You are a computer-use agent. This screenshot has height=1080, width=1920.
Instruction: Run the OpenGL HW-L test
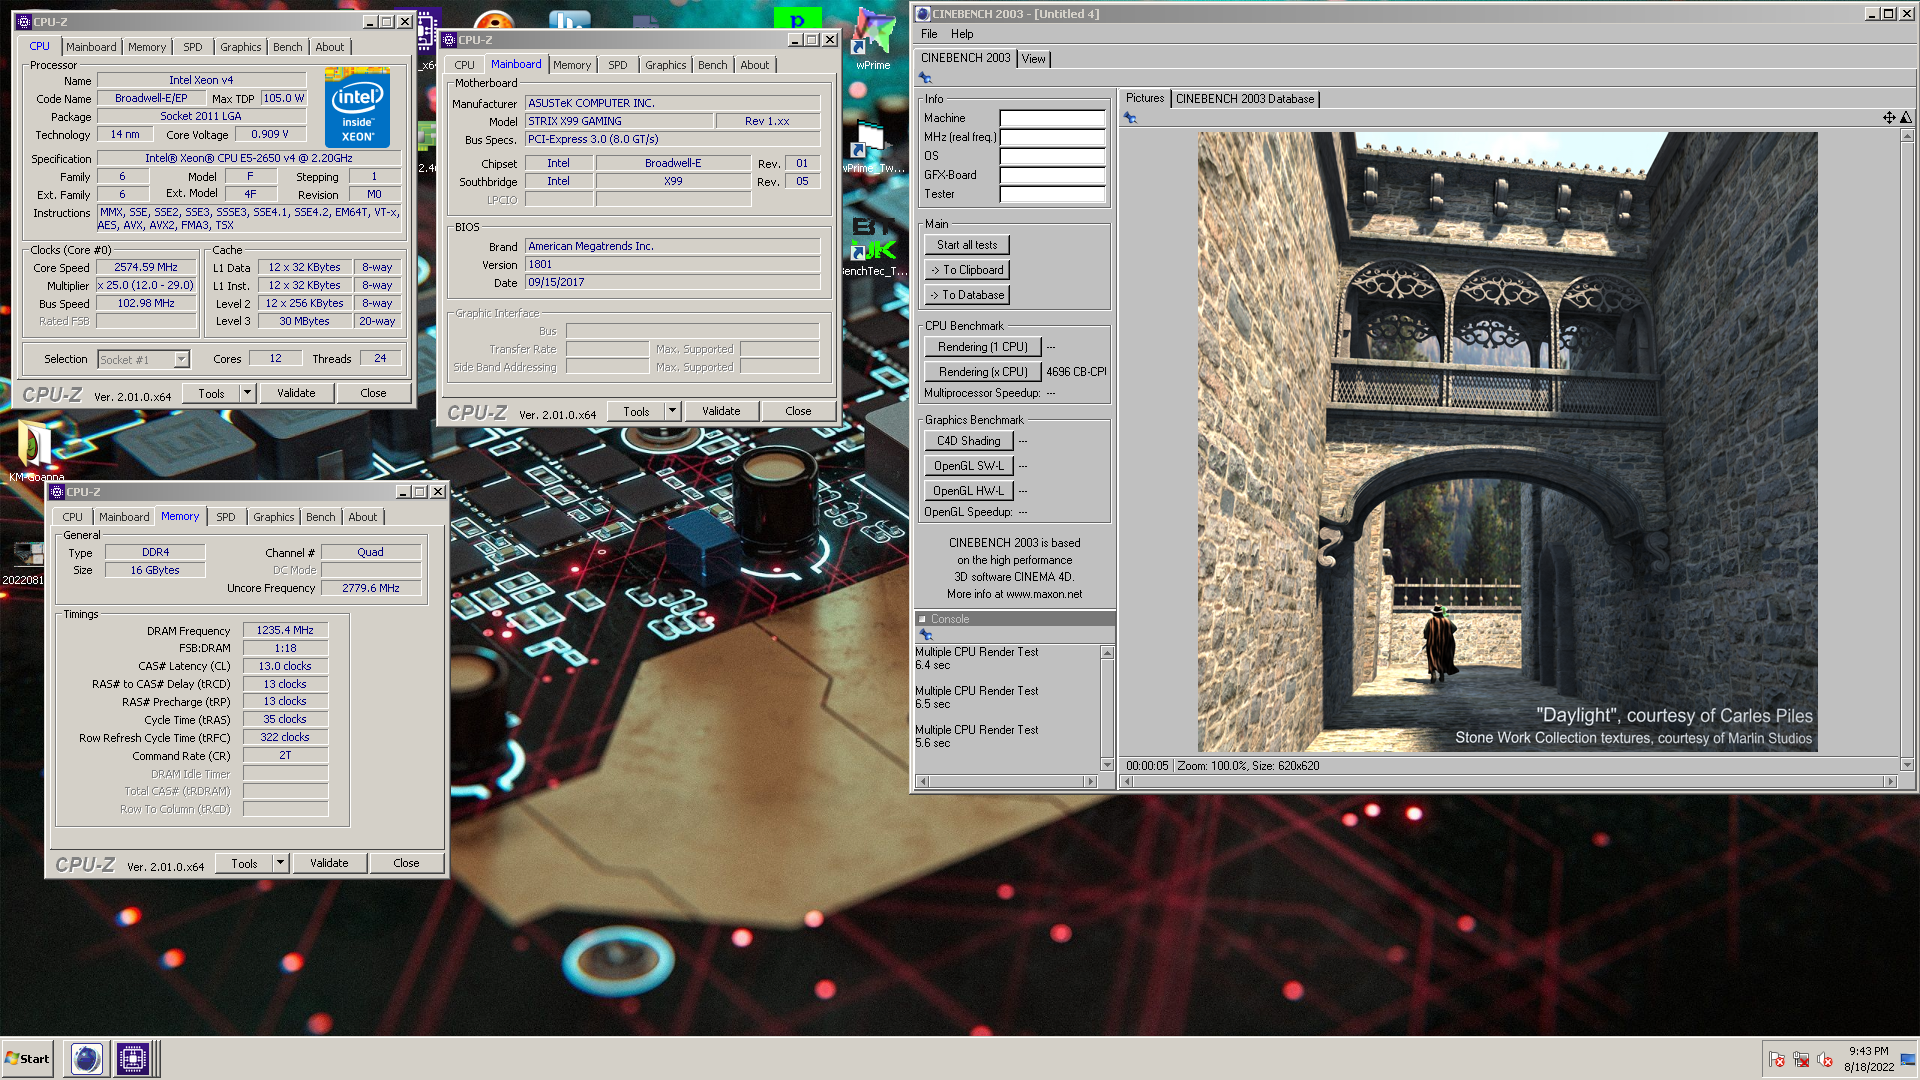969,491
